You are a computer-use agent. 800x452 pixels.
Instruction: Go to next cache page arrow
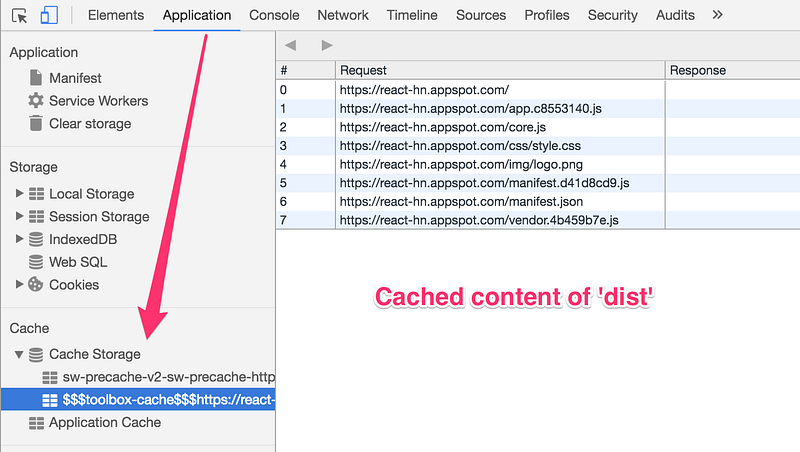(327, 45)
